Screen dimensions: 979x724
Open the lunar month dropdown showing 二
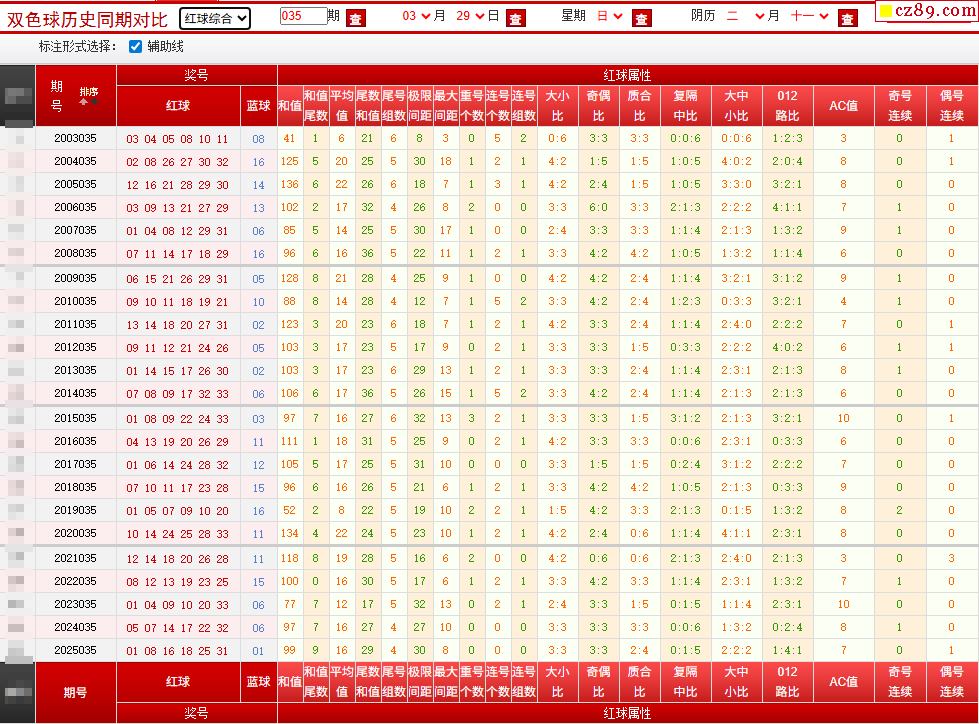pyautogui.click(x=745, y=17)
